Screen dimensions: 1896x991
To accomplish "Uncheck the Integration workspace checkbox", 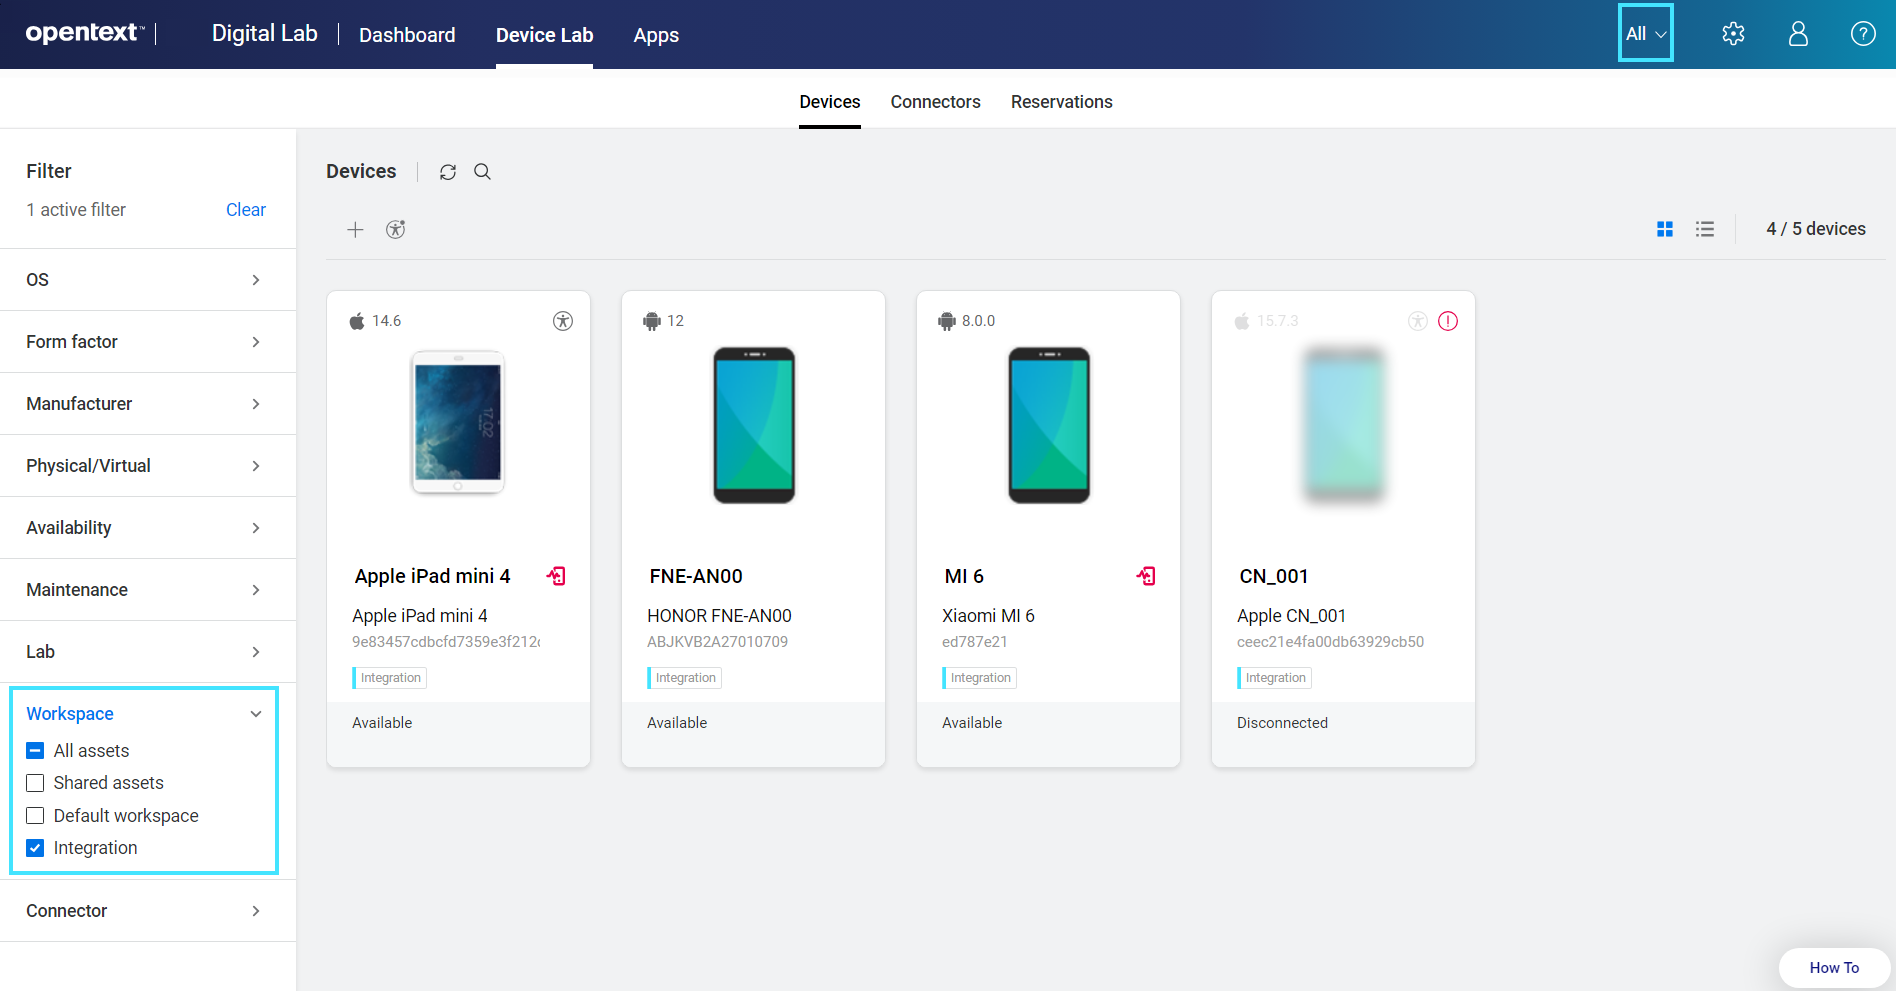I will (x=35, y=848).
